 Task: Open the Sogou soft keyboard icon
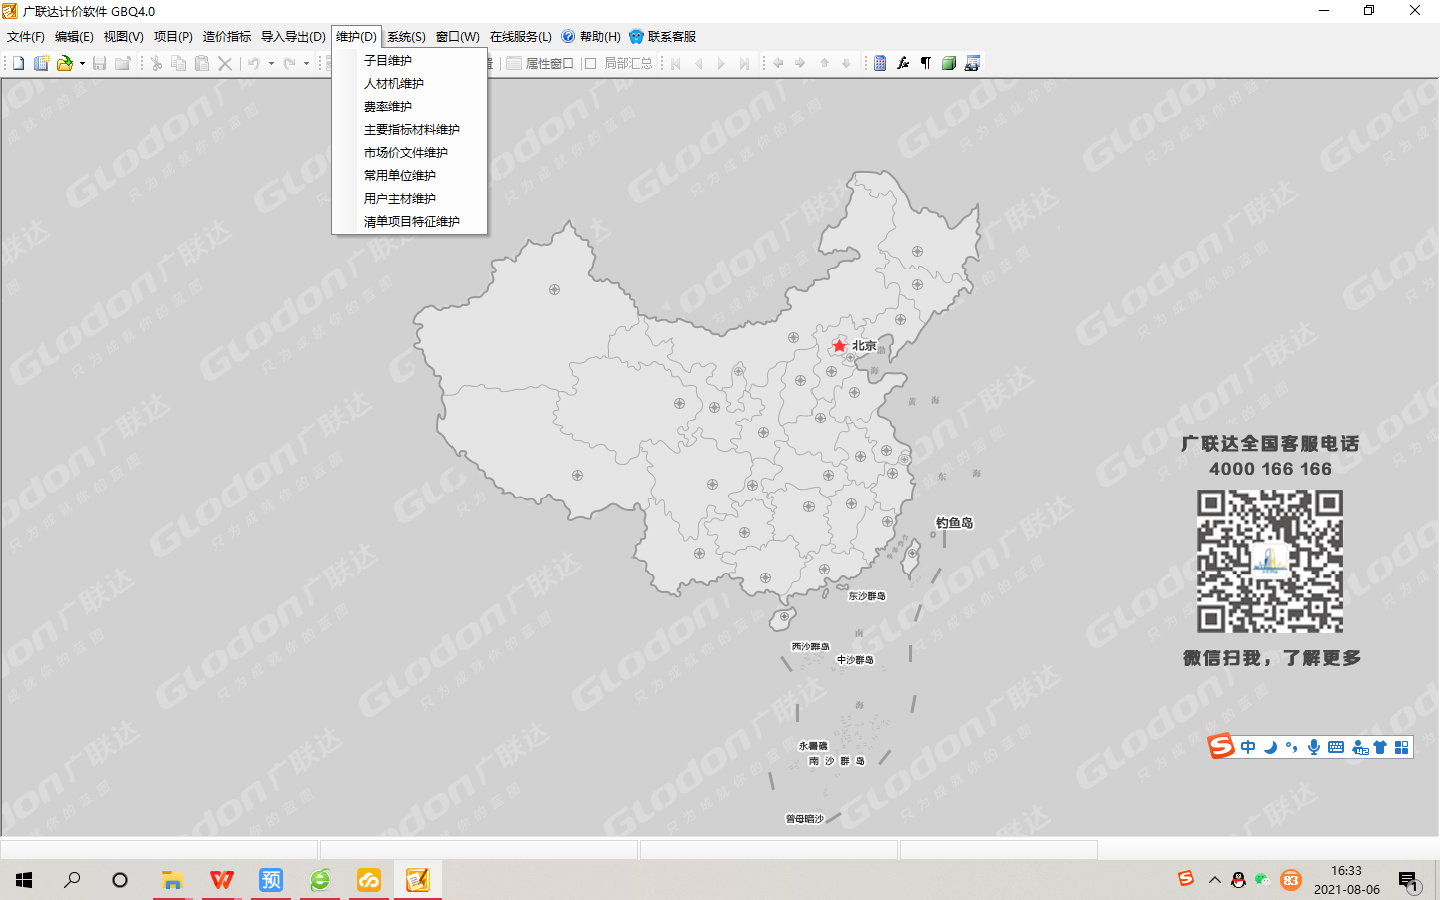pyautogui.click(x=1336, y=747)
